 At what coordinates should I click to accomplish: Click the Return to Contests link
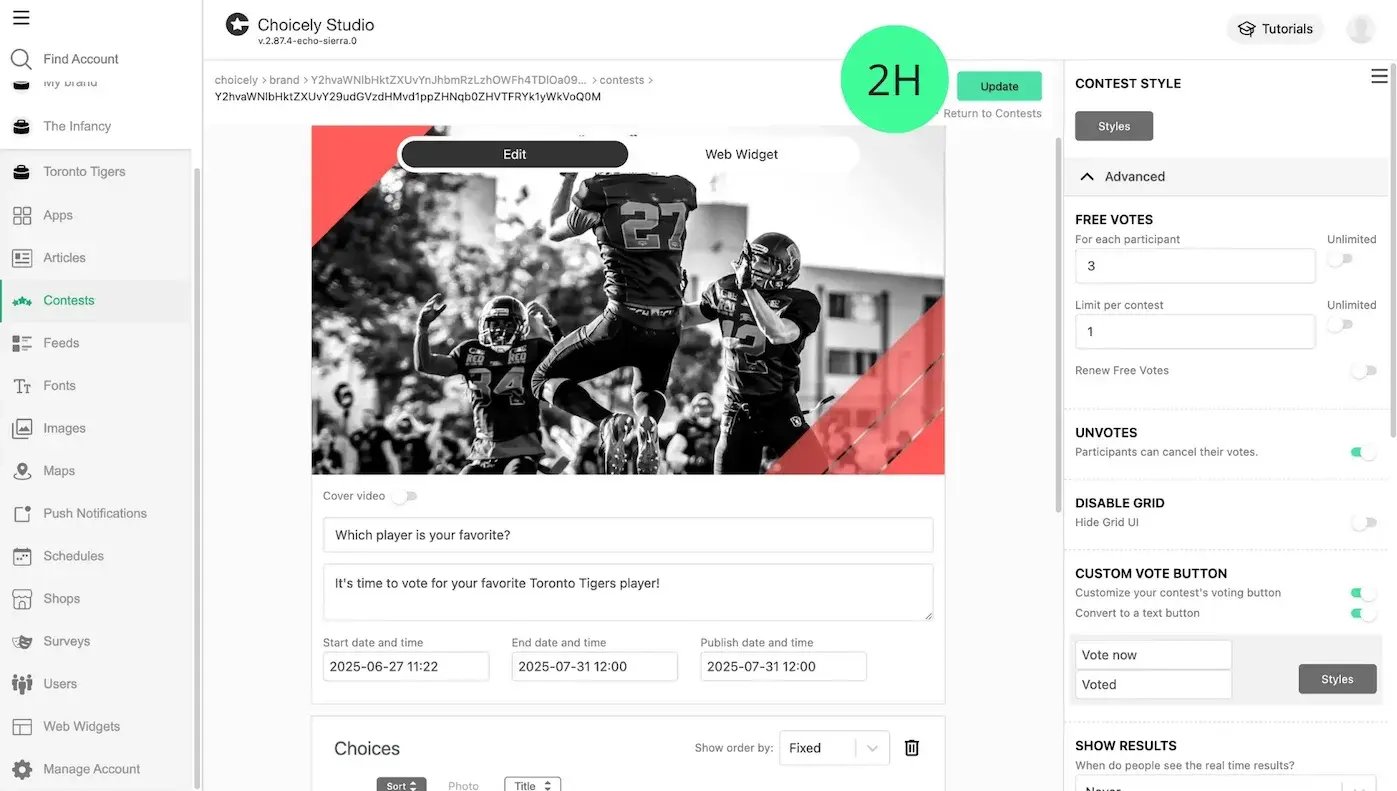(992, 113)
